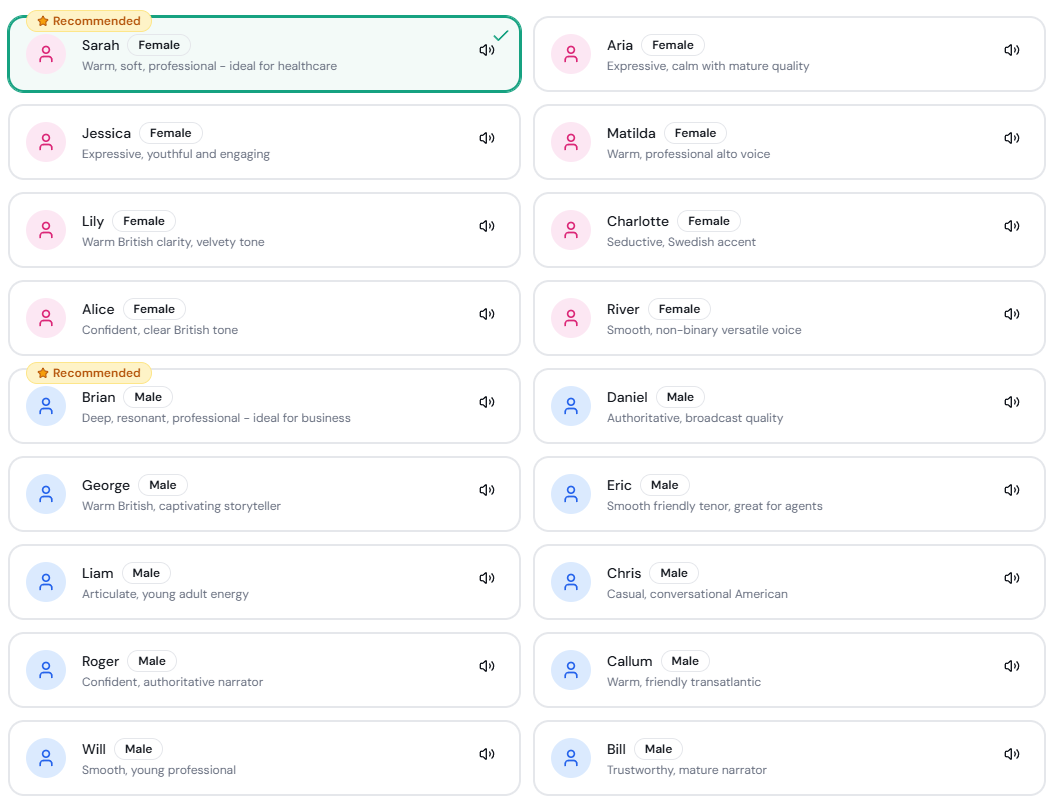Select the Matilda voice card
The height and width of the screenshot is (808, 1055).
coord(788,142)
